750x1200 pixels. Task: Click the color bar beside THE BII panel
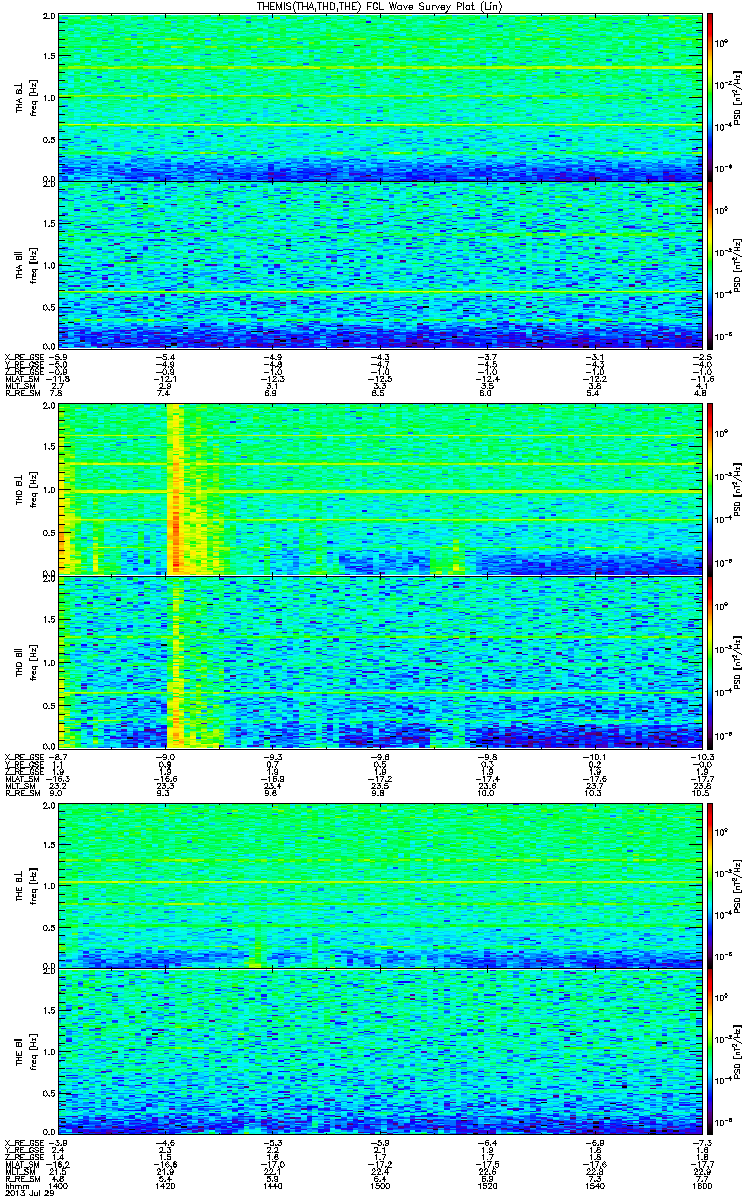(x=711, y=1051)
